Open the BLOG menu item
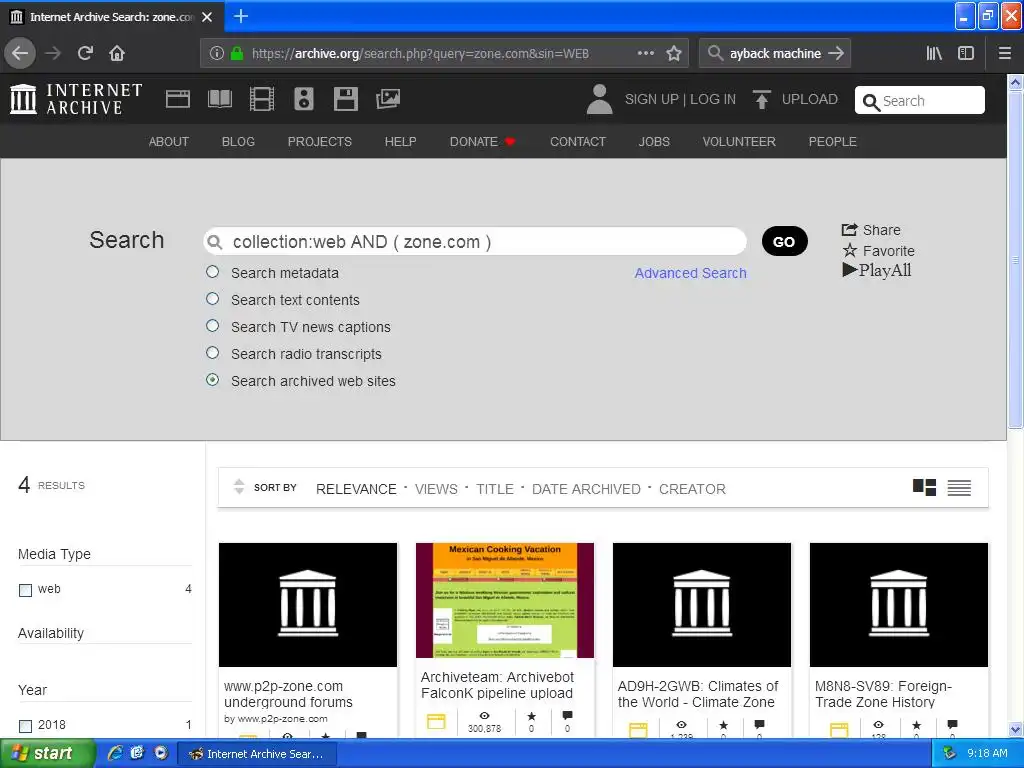Image resolution: width=1024 pixels, height=768 pixels. [x=238, y=142]
